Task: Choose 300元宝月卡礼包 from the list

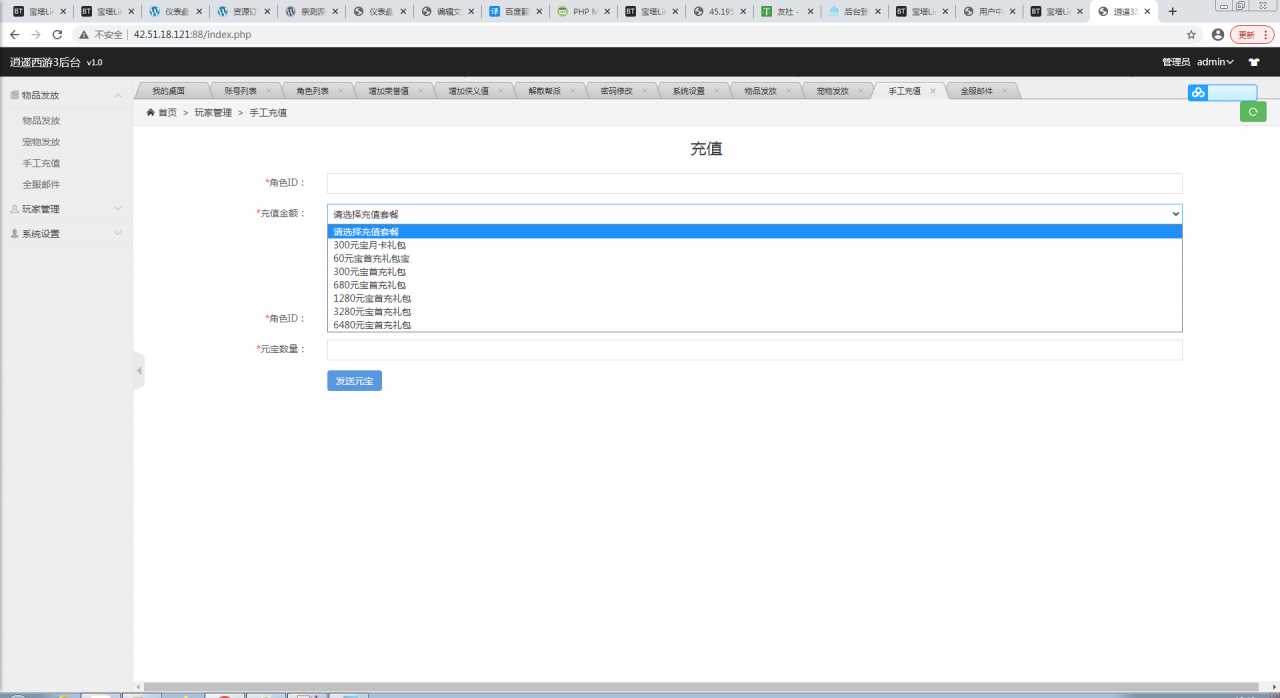Action: click(369, 245)
